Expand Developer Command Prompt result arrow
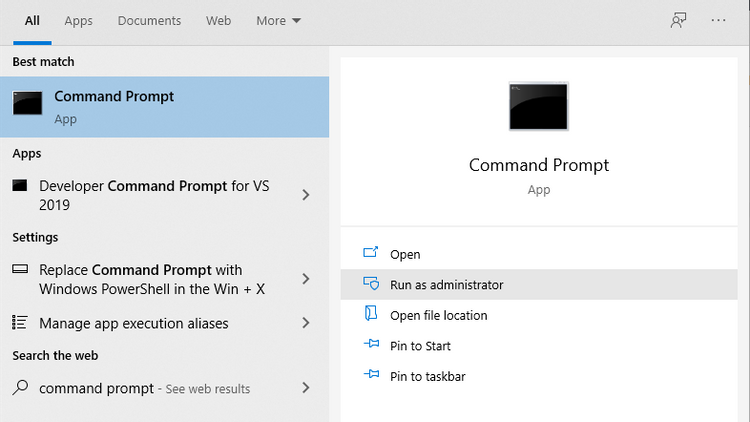The image size is (750, 422). (x=306, y=195)
